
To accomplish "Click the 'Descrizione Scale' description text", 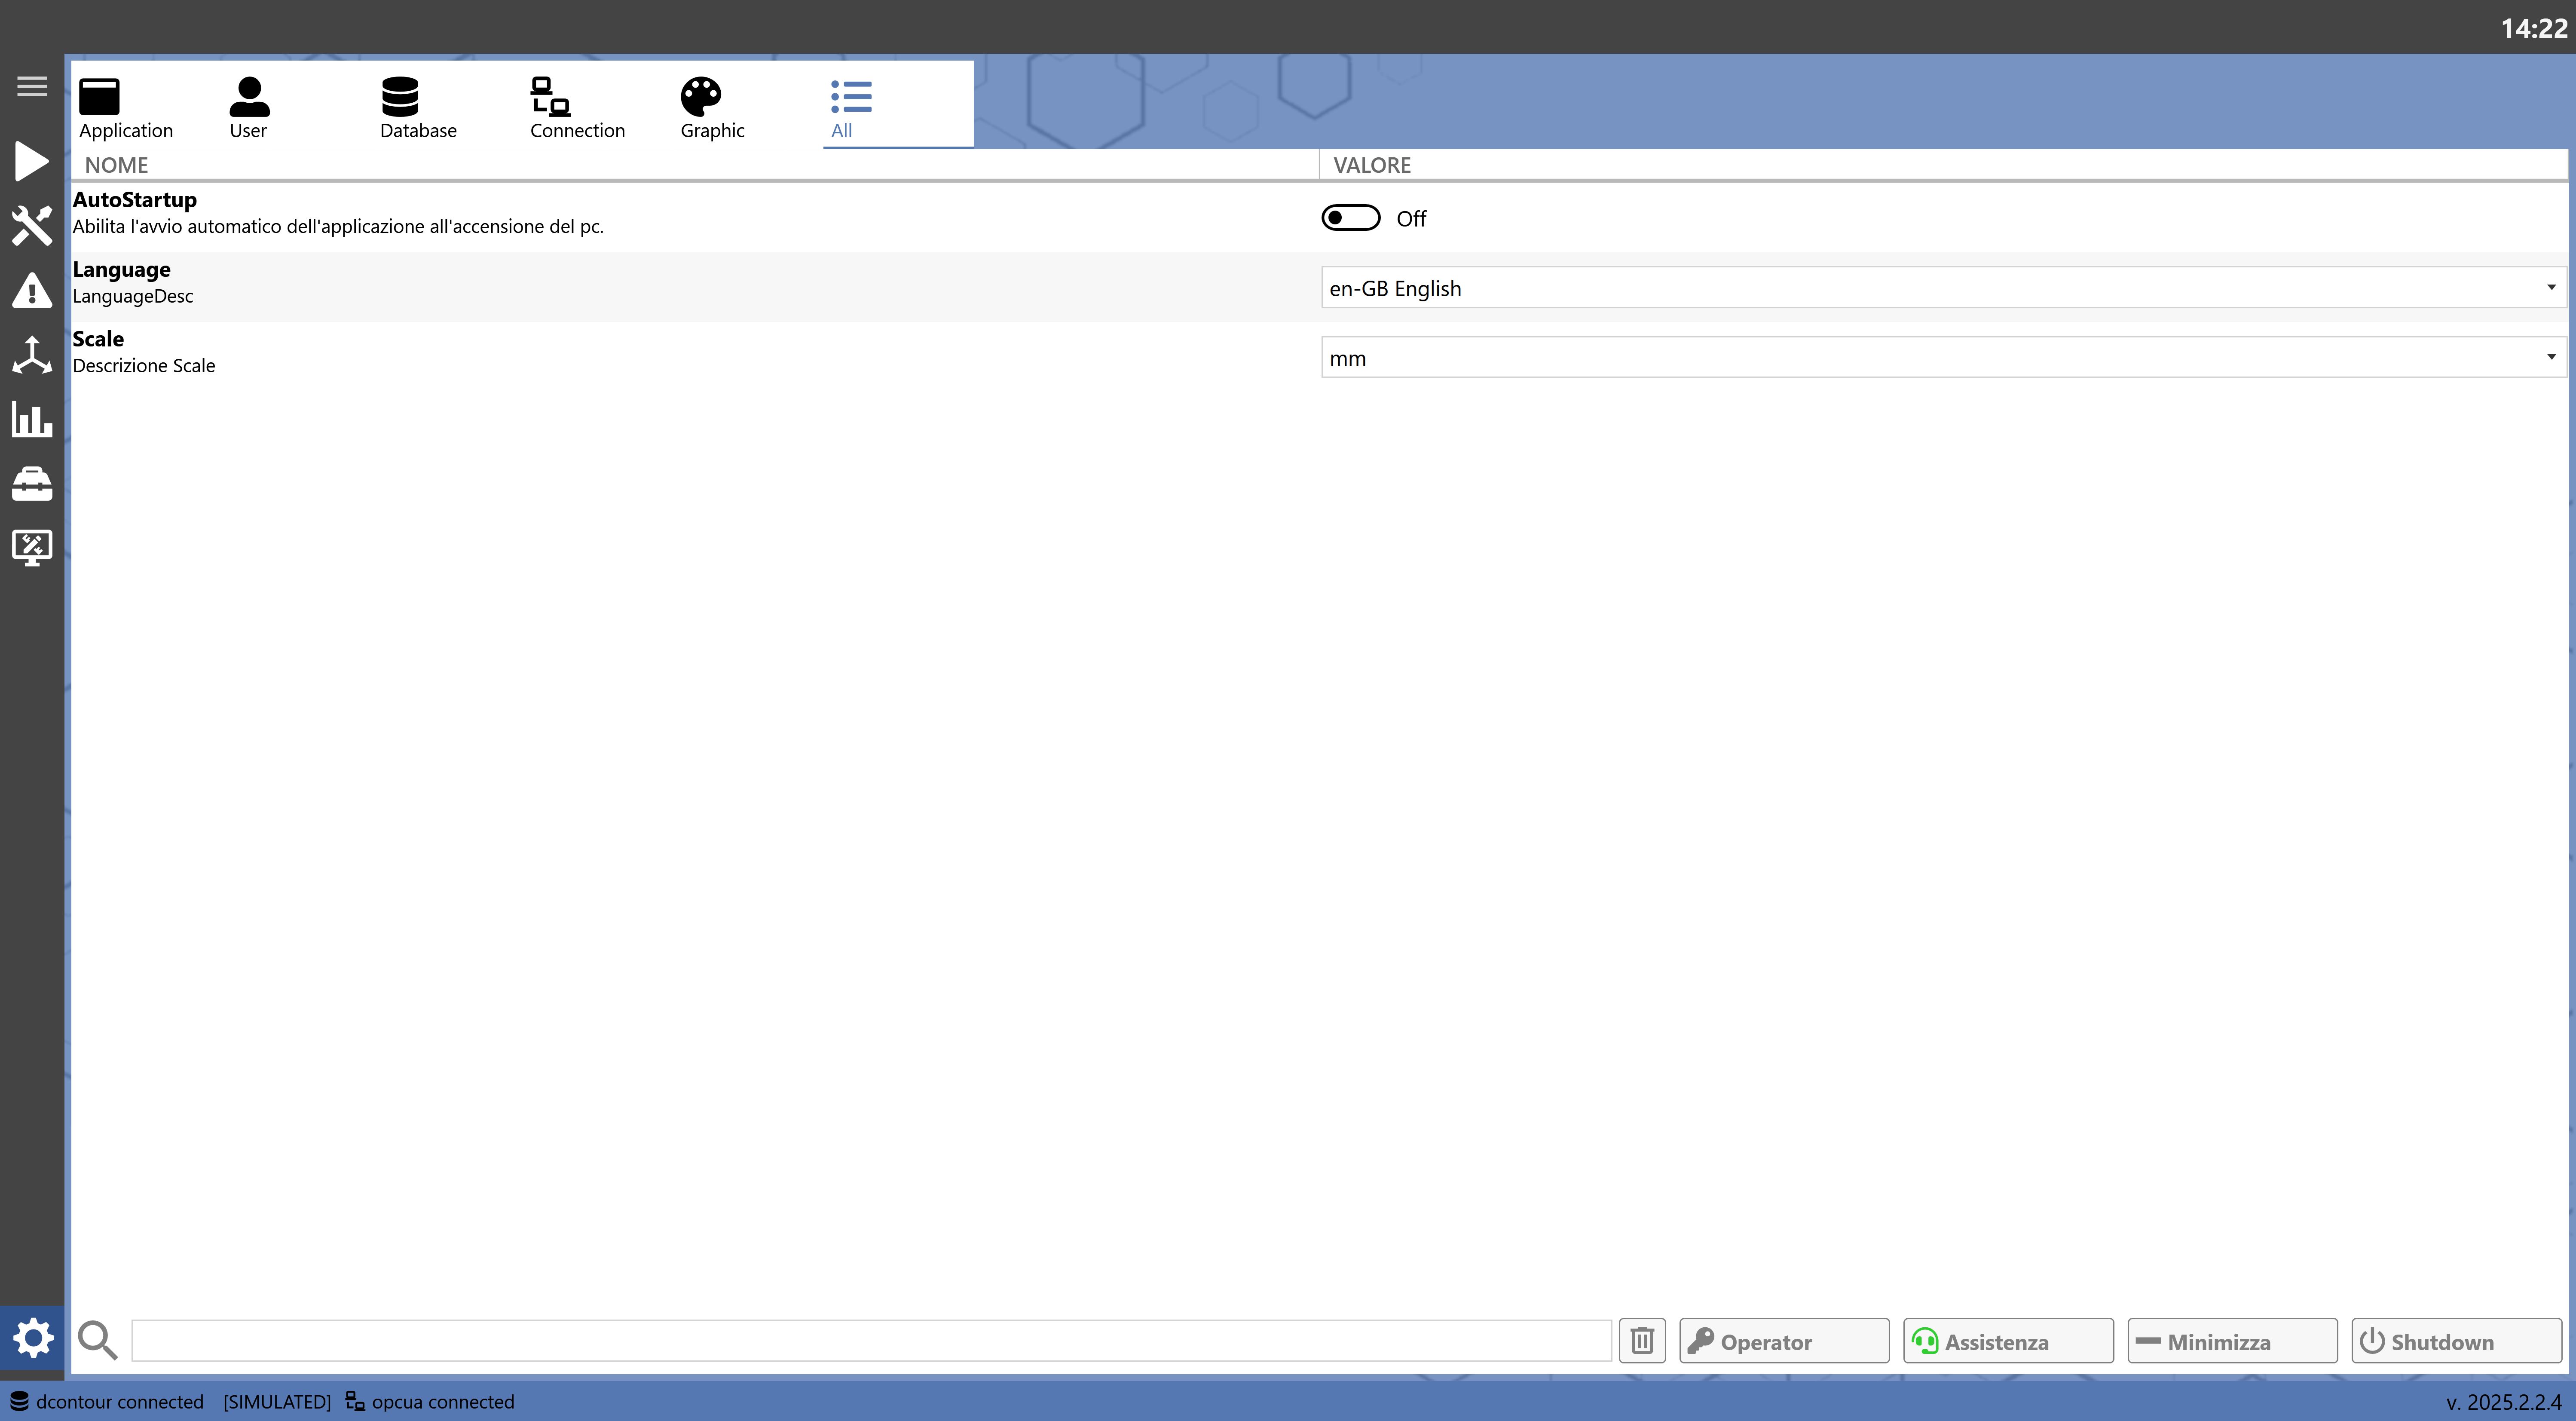I will pyautogui.click(x=144, y=366).
